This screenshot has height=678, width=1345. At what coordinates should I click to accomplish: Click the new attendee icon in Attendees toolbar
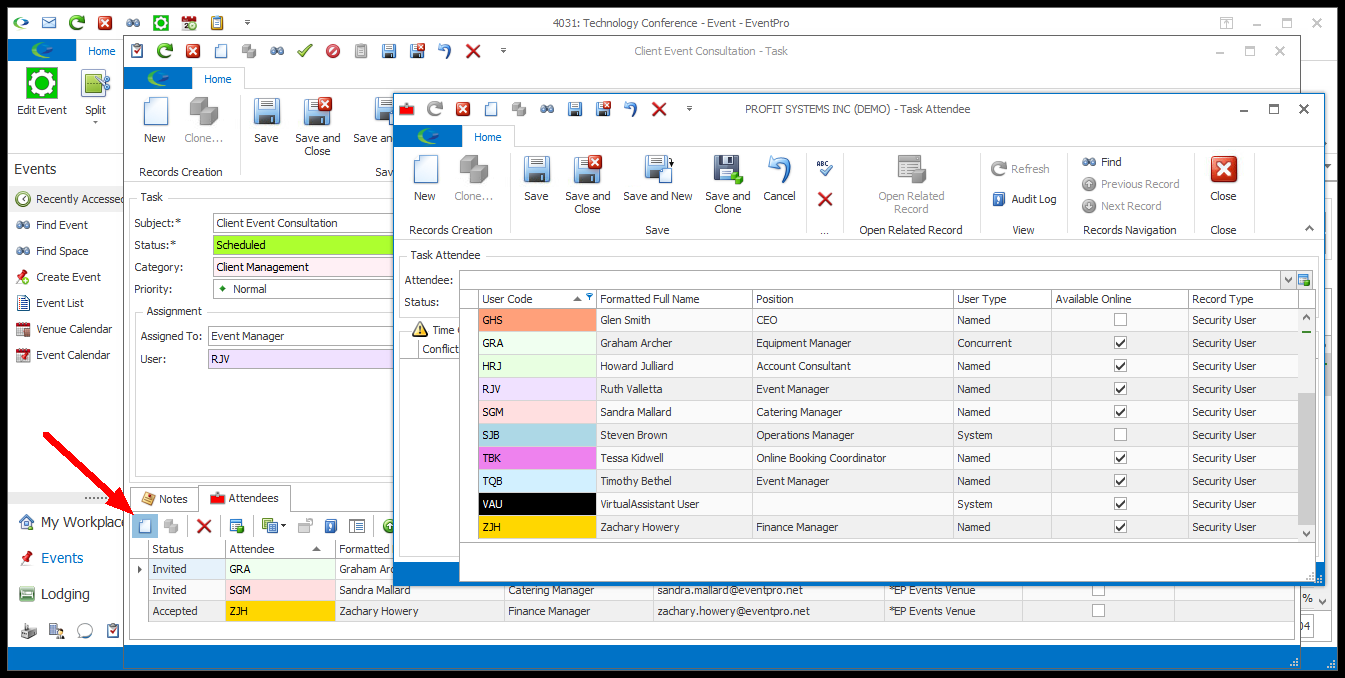coord(145,525)
